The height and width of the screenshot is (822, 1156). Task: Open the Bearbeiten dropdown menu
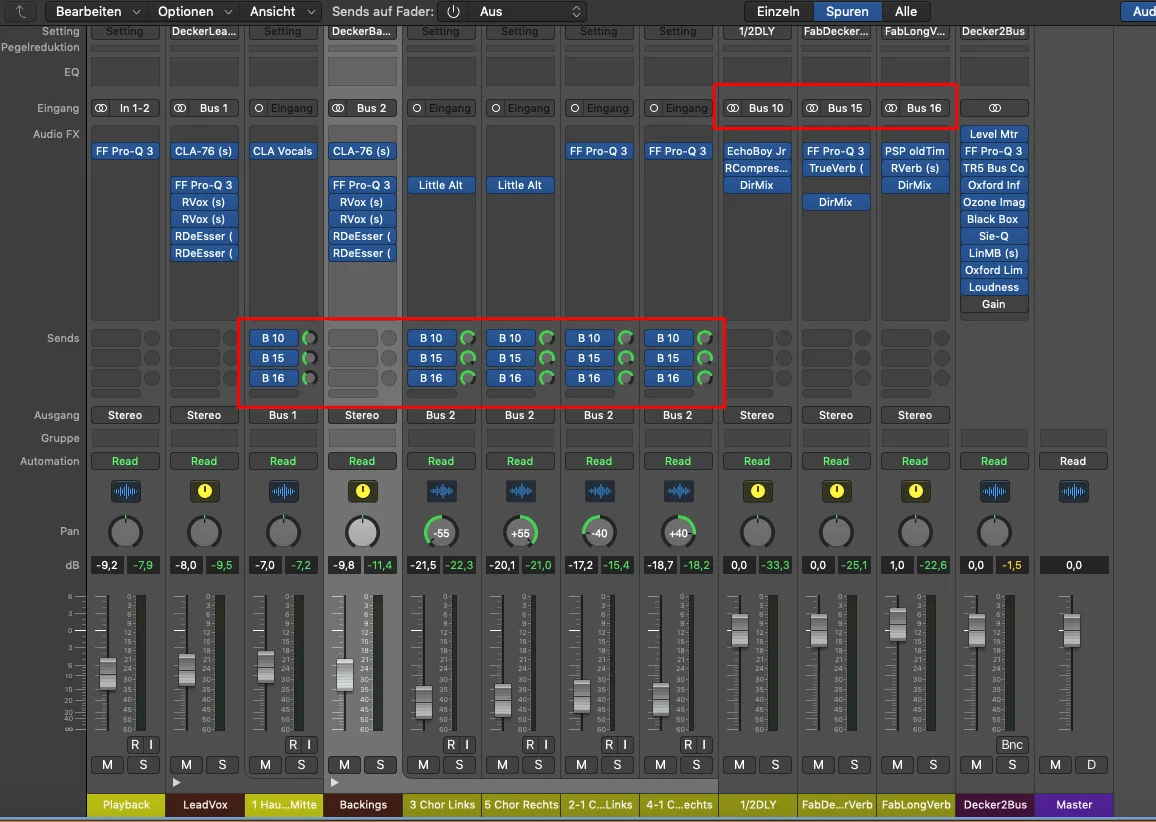(97, 11)
